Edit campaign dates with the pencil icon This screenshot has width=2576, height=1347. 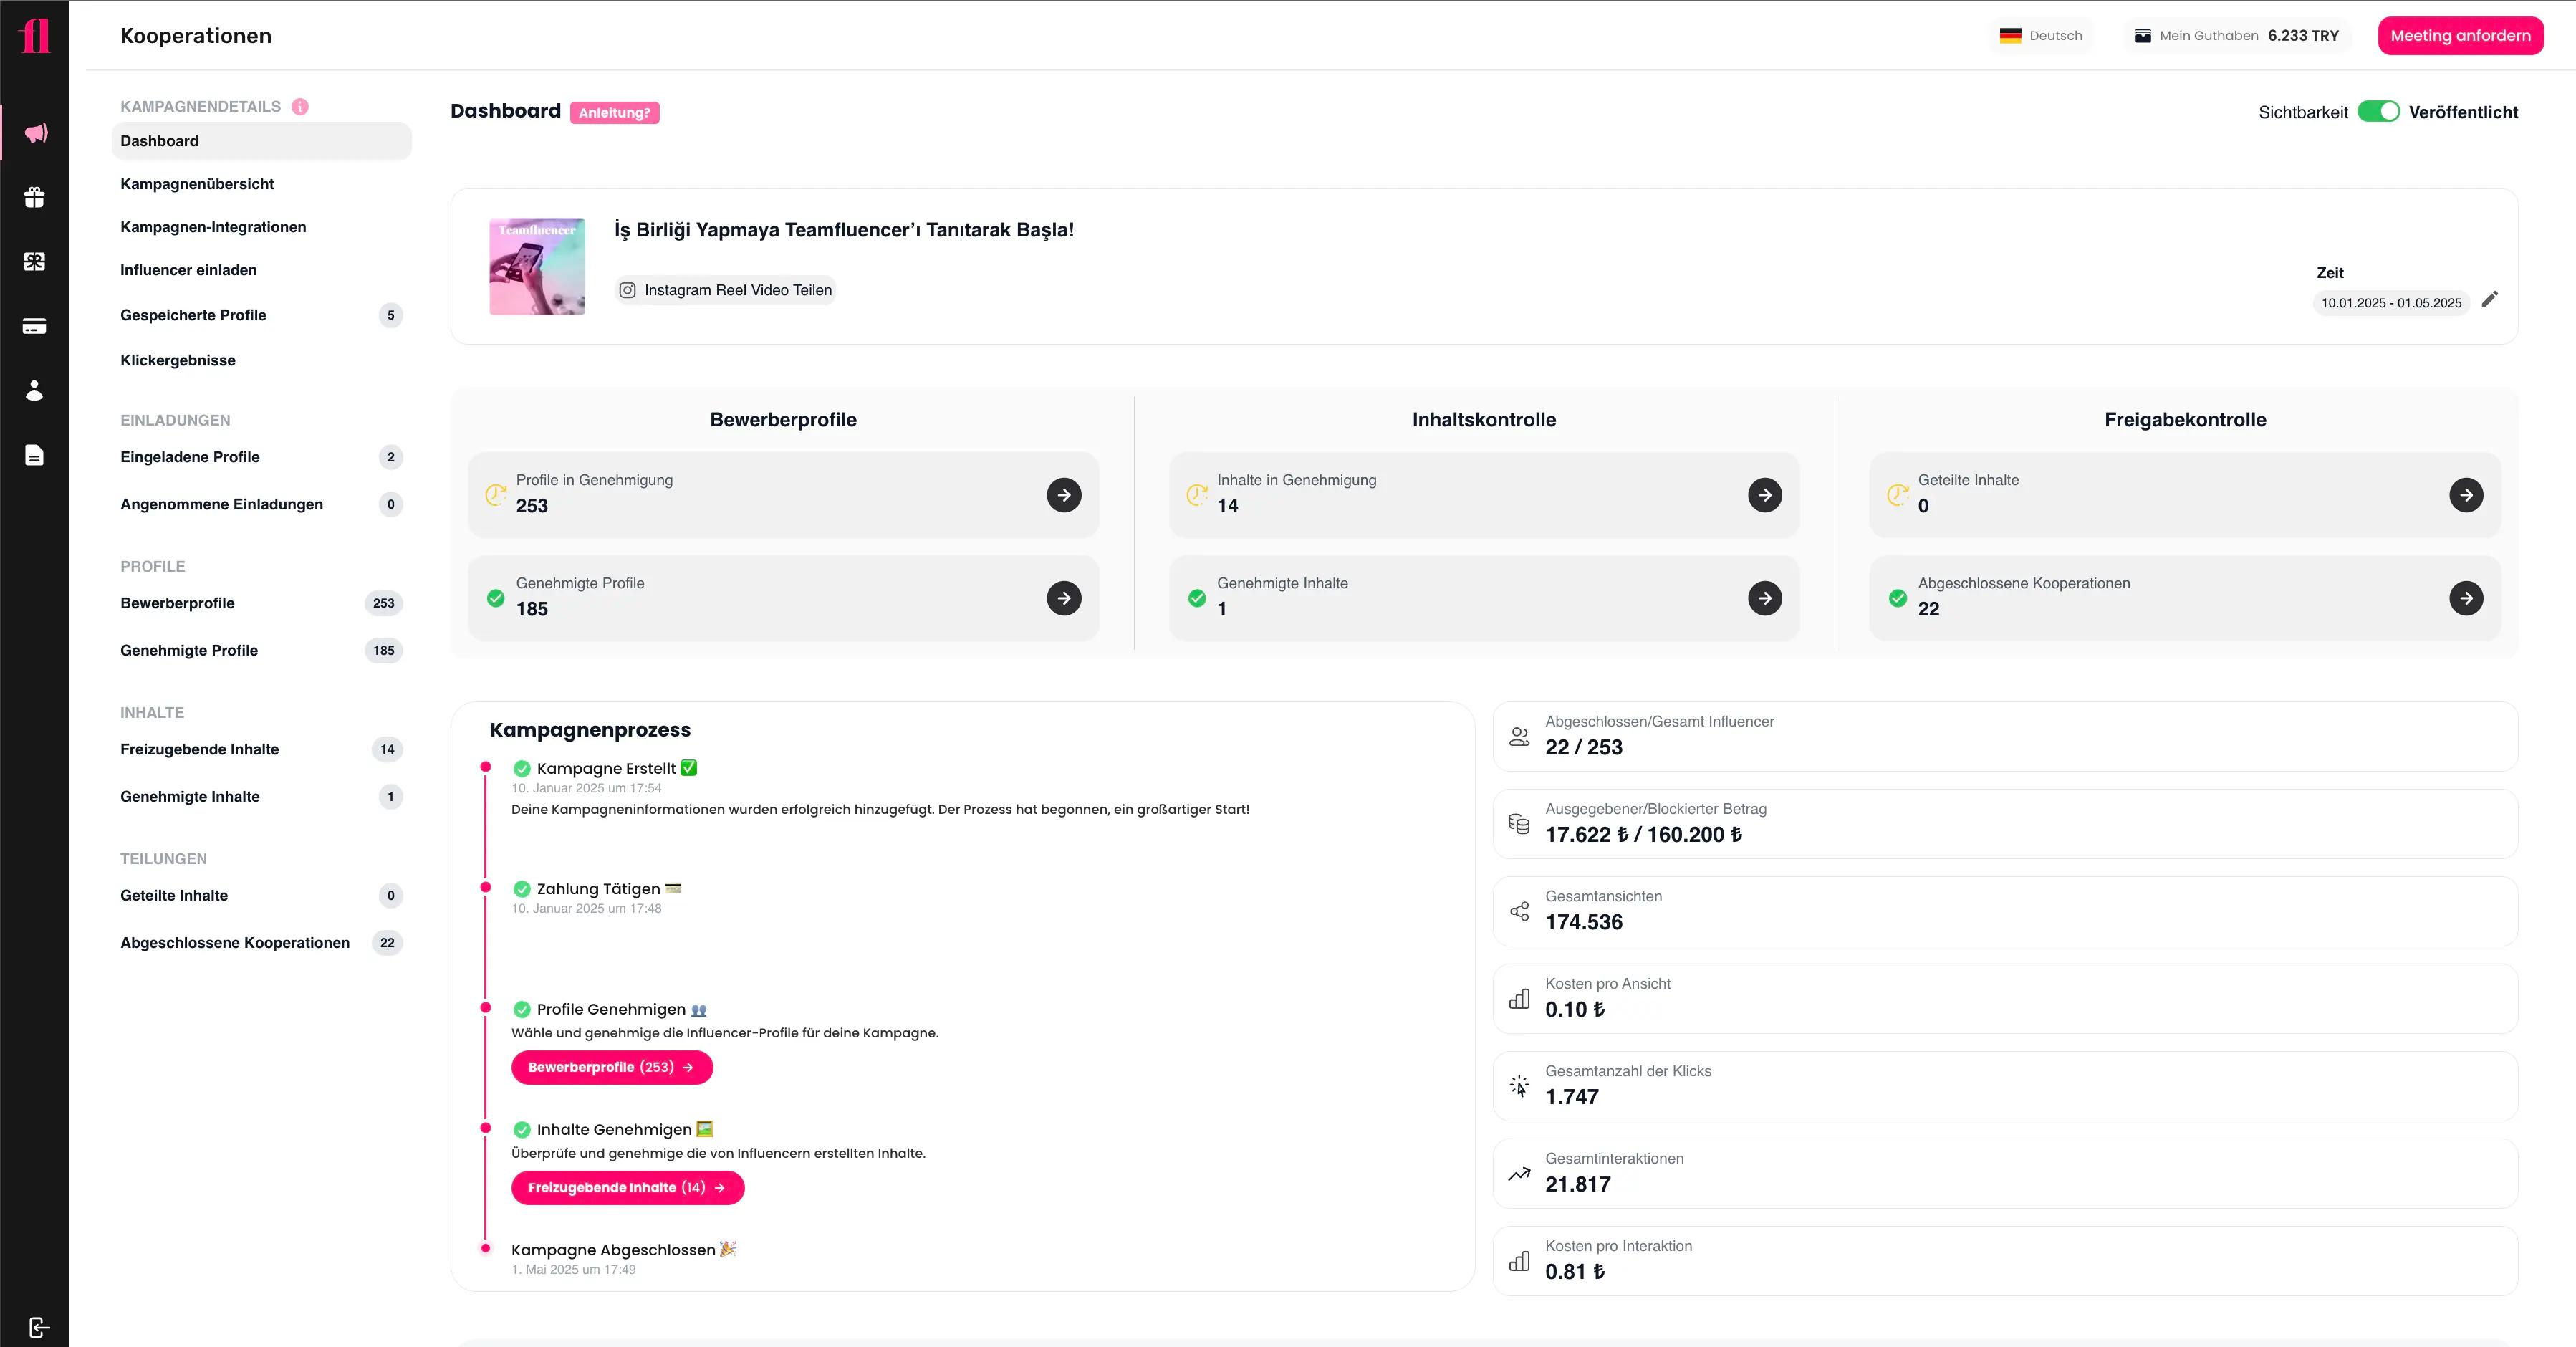[x=2490, y=299]
